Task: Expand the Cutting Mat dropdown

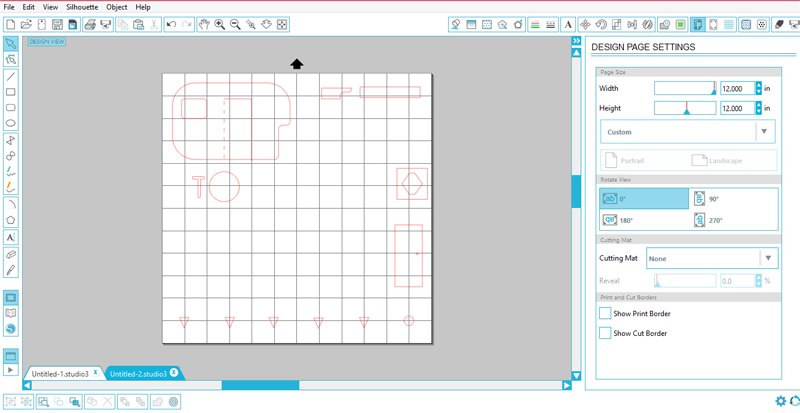Action: click(766, 258)
